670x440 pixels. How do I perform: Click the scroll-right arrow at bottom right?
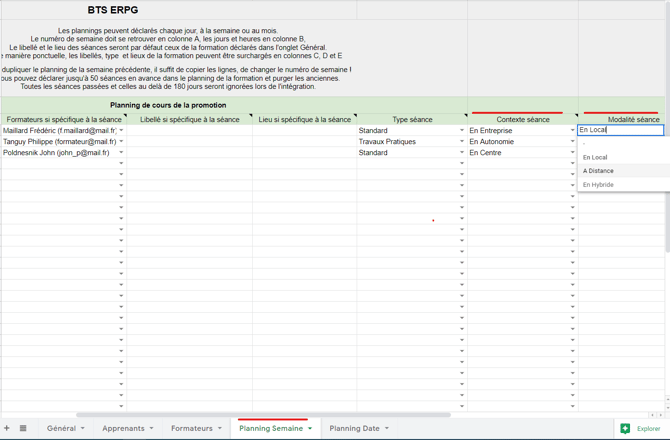point(661,415)
